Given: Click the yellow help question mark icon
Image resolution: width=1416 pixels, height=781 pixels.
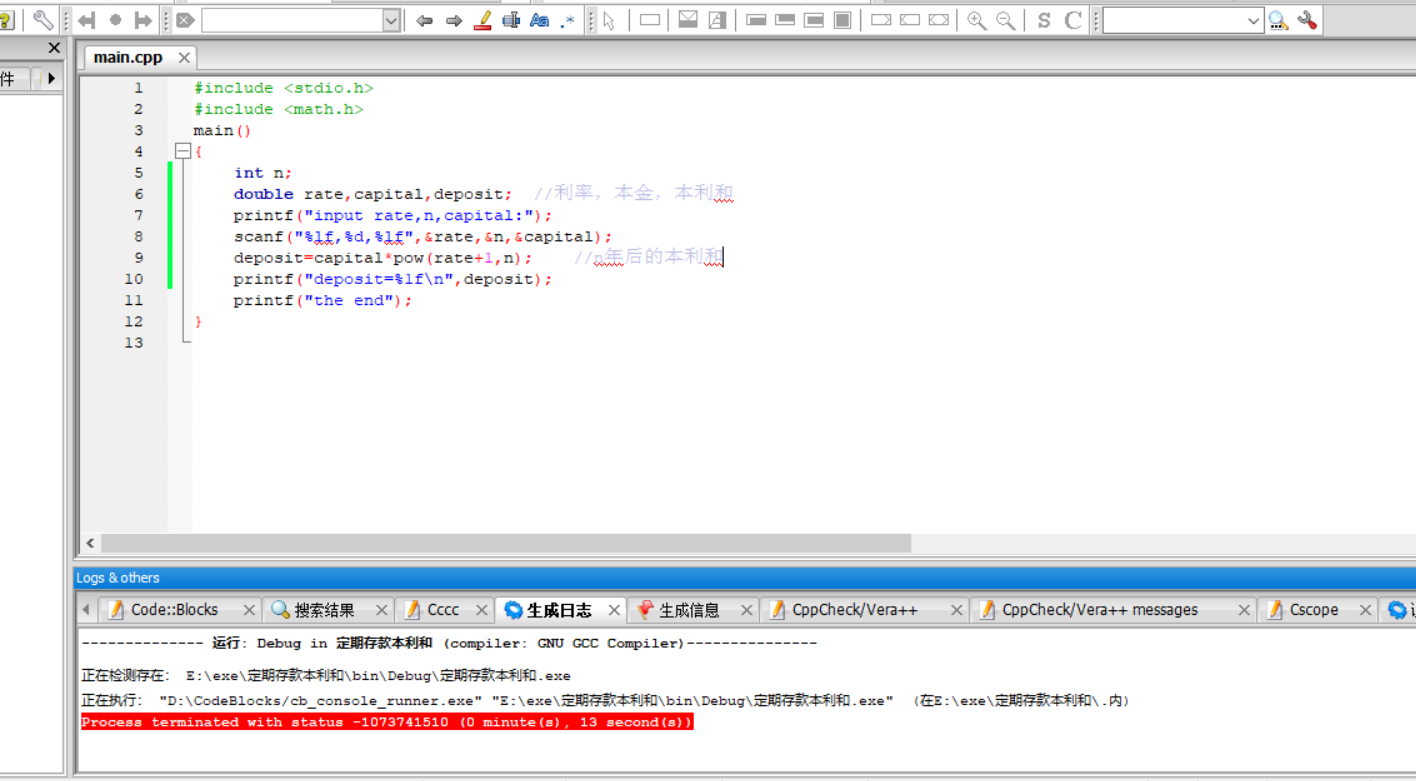Looking at the screenshot, I should pyautogui.click(x=6, y=20).
